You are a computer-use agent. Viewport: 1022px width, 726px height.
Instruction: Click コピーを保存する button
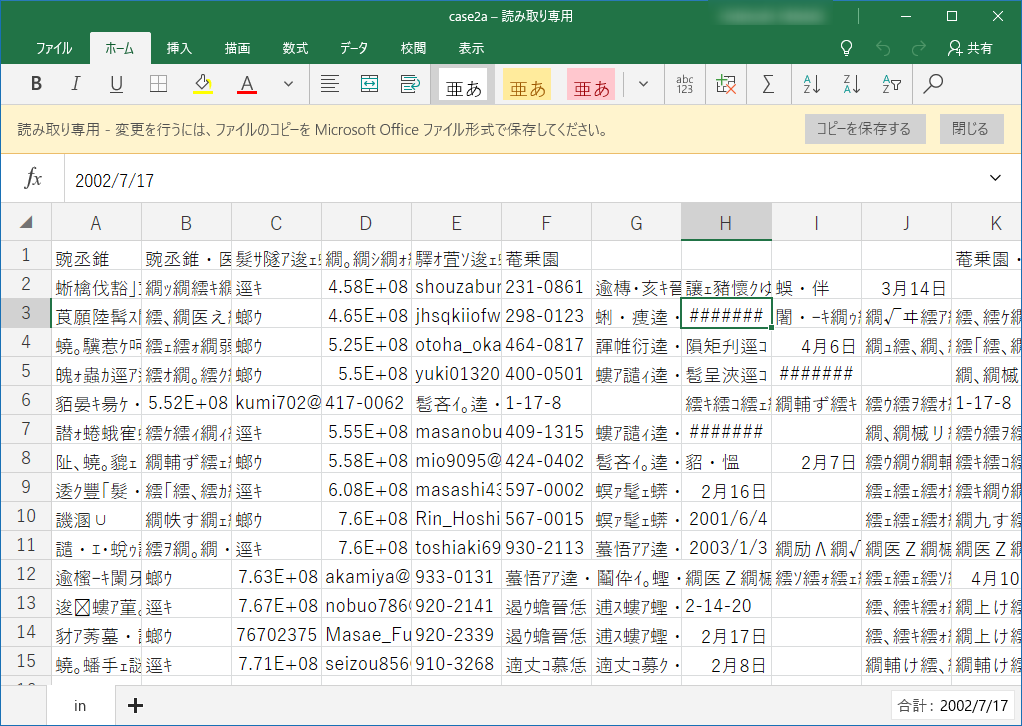click(865, 129)
